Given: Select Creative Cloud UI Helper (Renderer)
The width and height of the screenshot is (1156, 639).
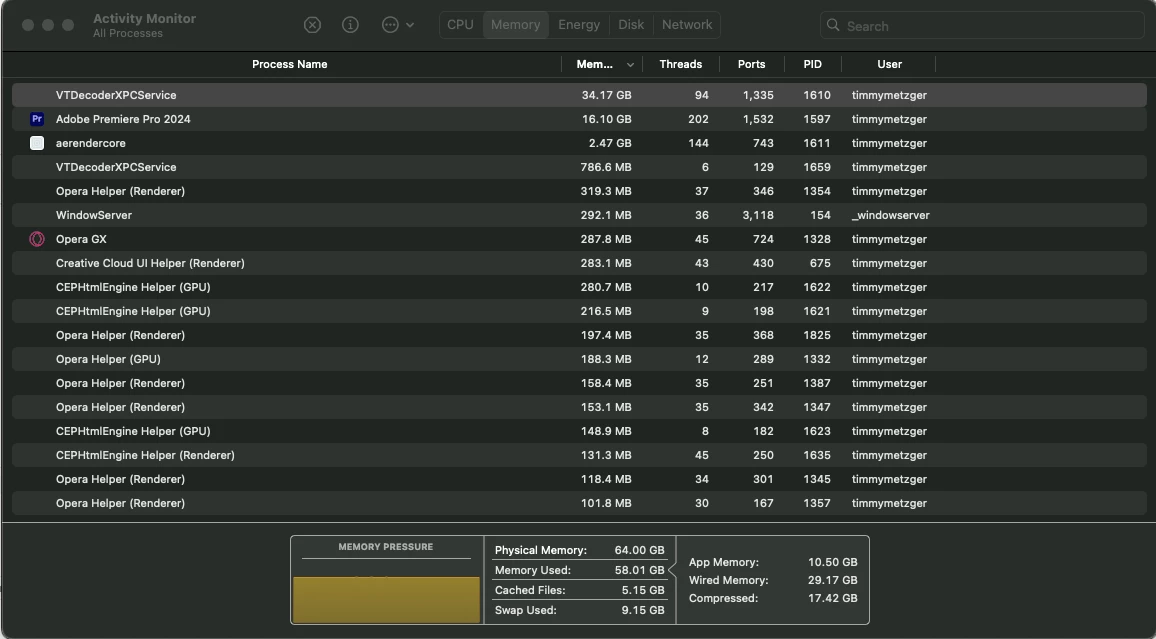Looking at the screenshot, I should (579, 263).
